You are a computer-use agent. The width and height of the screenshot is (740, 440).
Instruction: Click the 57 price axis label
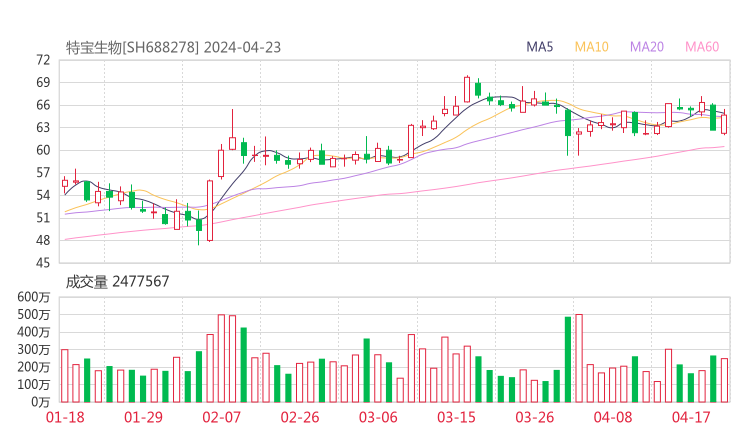pyautogui.click(x=43, y=173)
